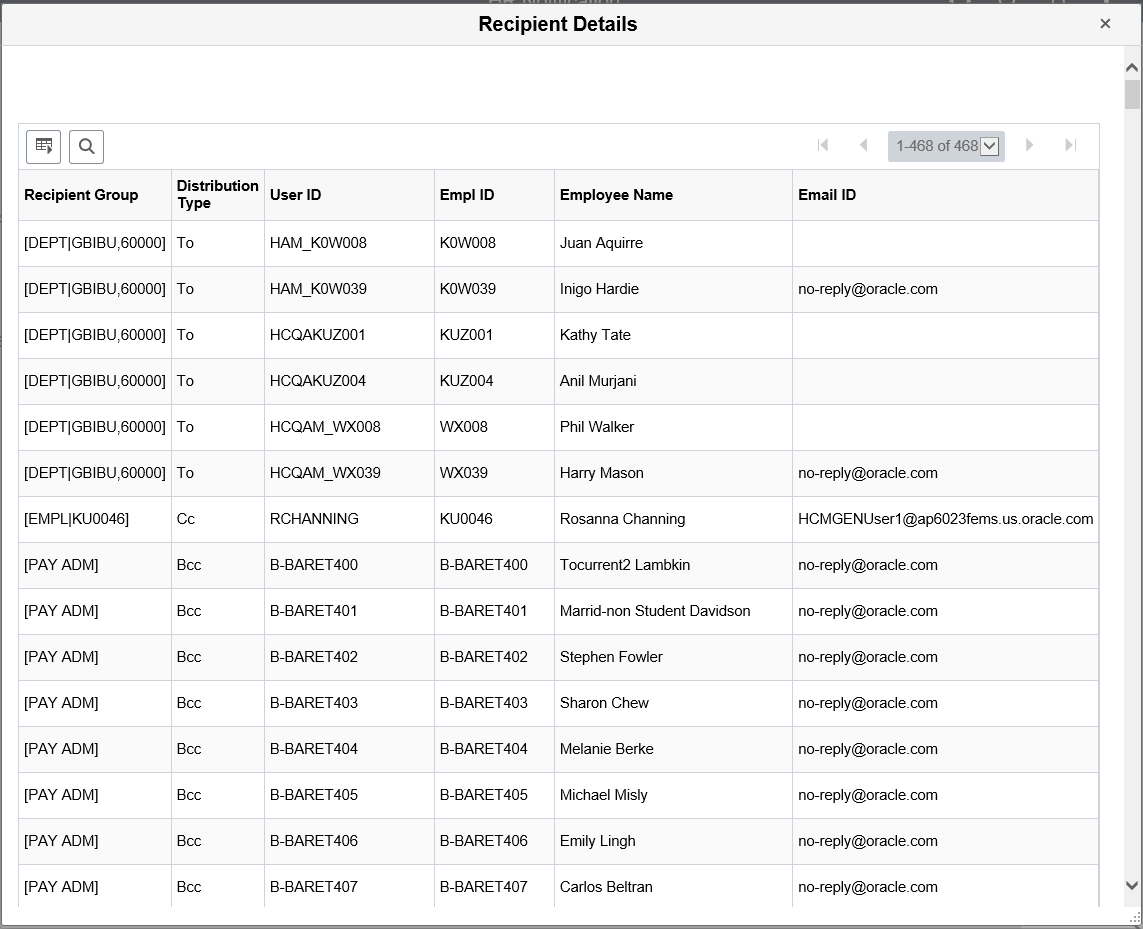This screenshot has height=929, width=1143.
Task: Select employee name Harry Mason
Action: pos(601,473)
